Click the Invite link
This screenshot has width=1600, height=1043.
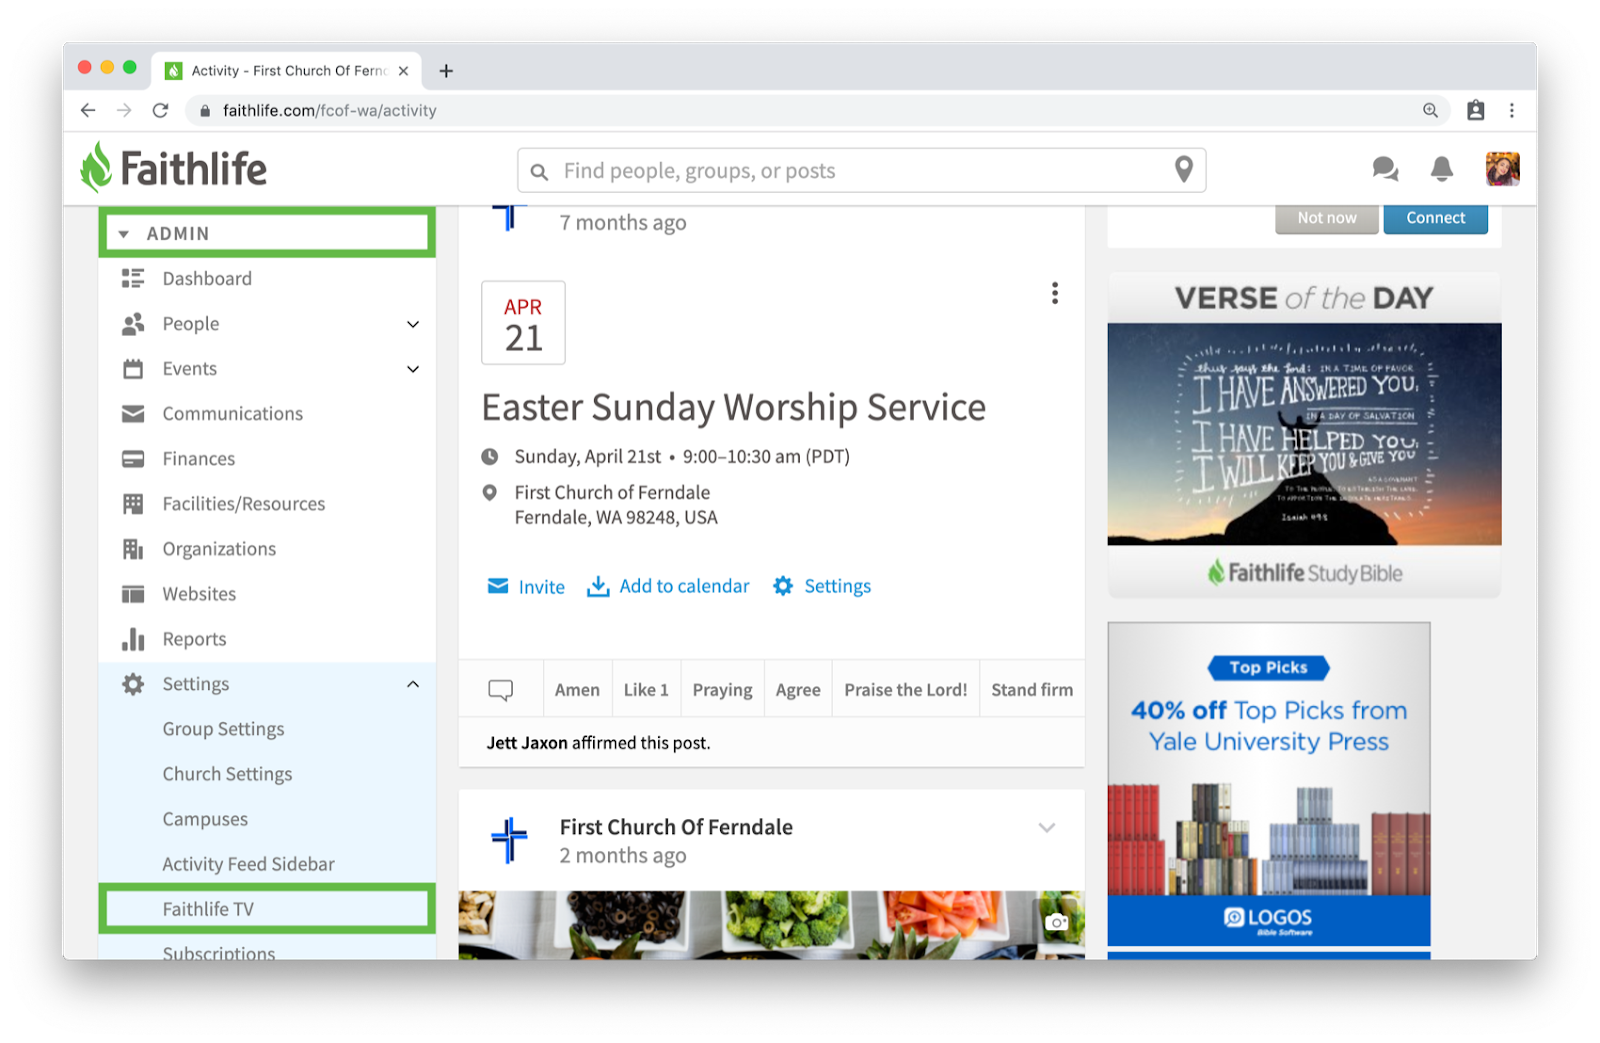tap(526, 587)
